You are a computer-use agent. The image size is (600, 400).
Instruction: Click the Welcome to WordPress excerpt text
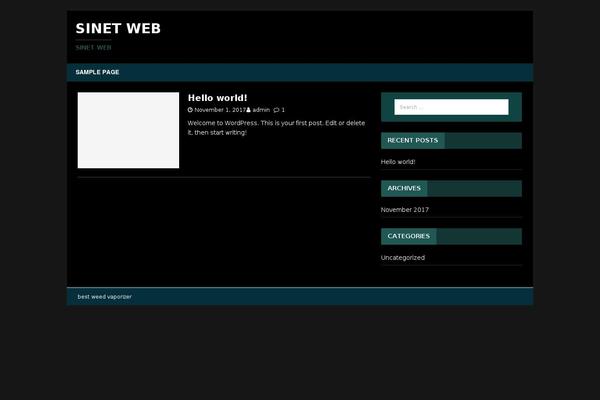pos(276,128)
